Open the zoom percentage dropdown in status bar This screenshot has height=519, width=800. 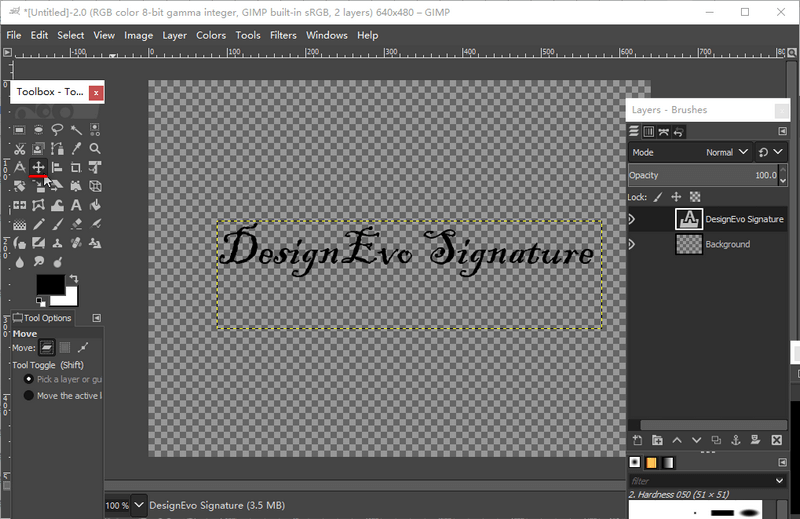click(x=139, y=505)
